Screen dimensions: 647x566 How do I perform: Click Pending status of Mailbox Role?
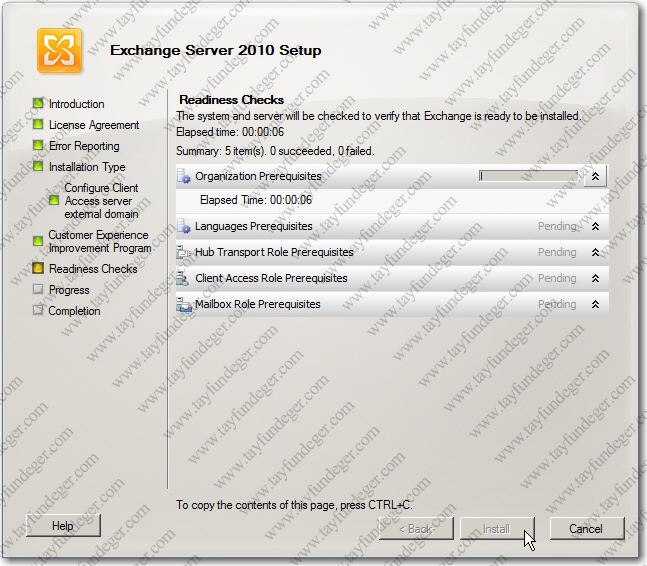557,304
